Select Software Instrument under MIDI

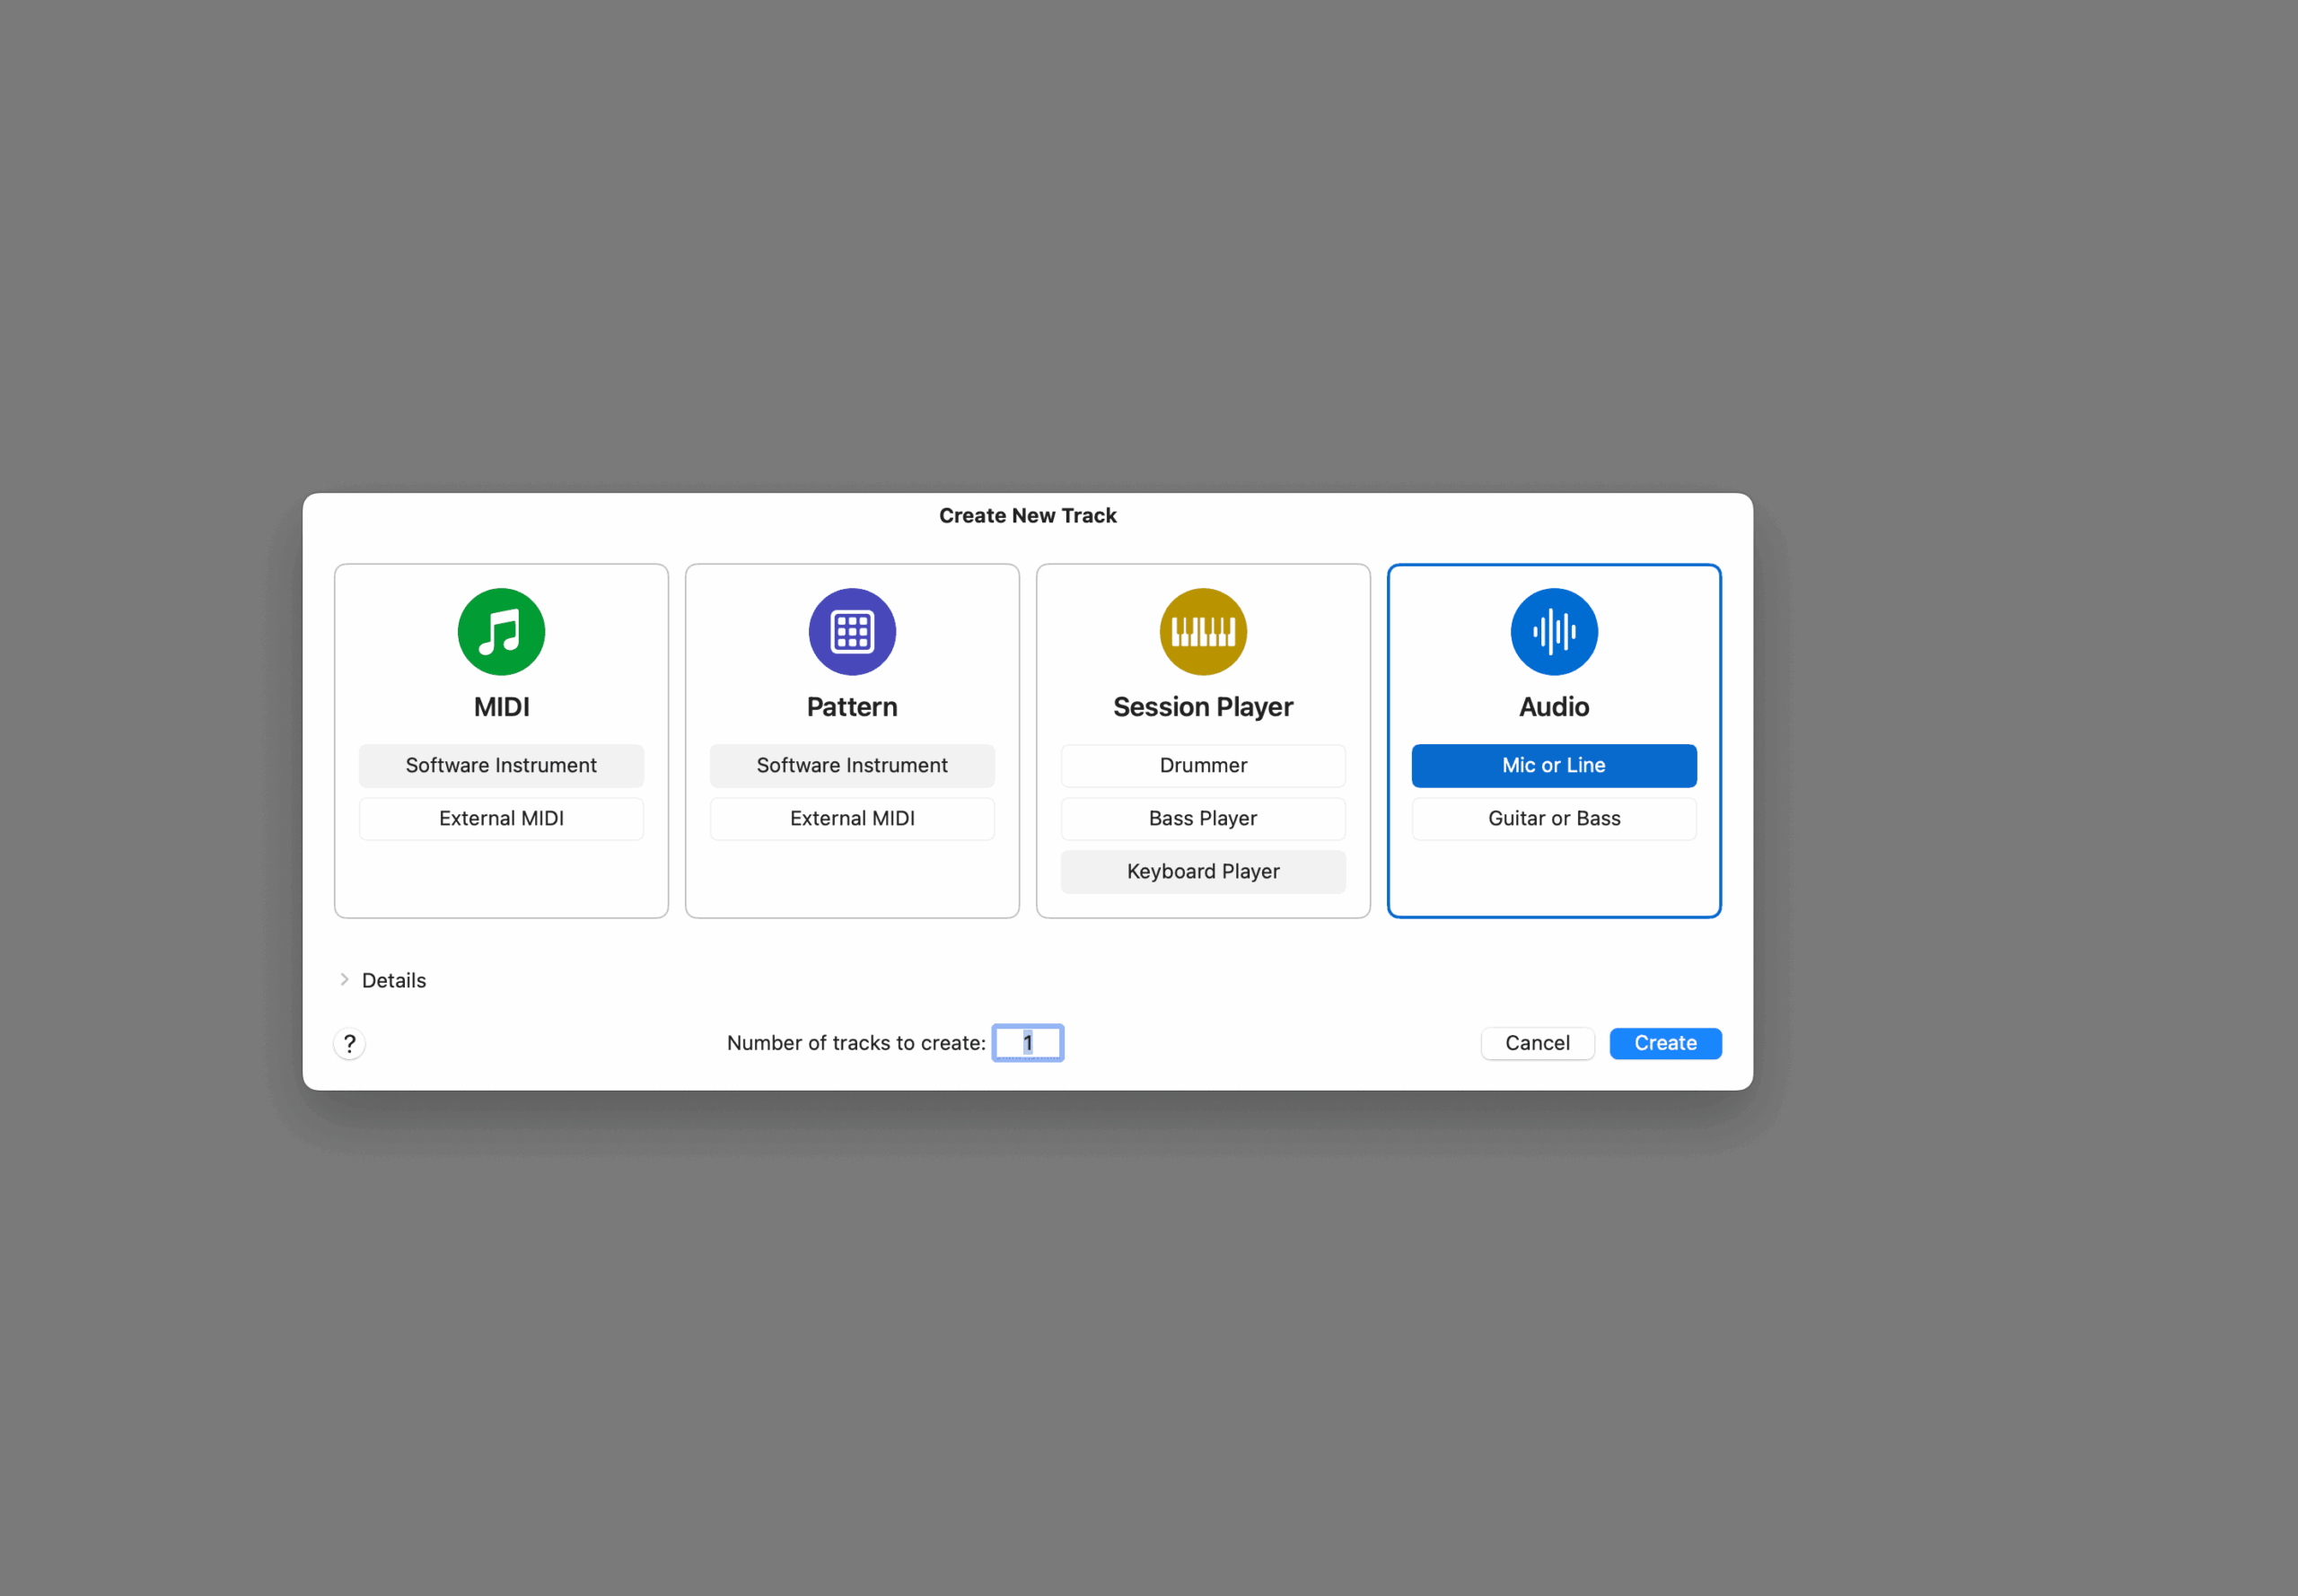[501, 765]
